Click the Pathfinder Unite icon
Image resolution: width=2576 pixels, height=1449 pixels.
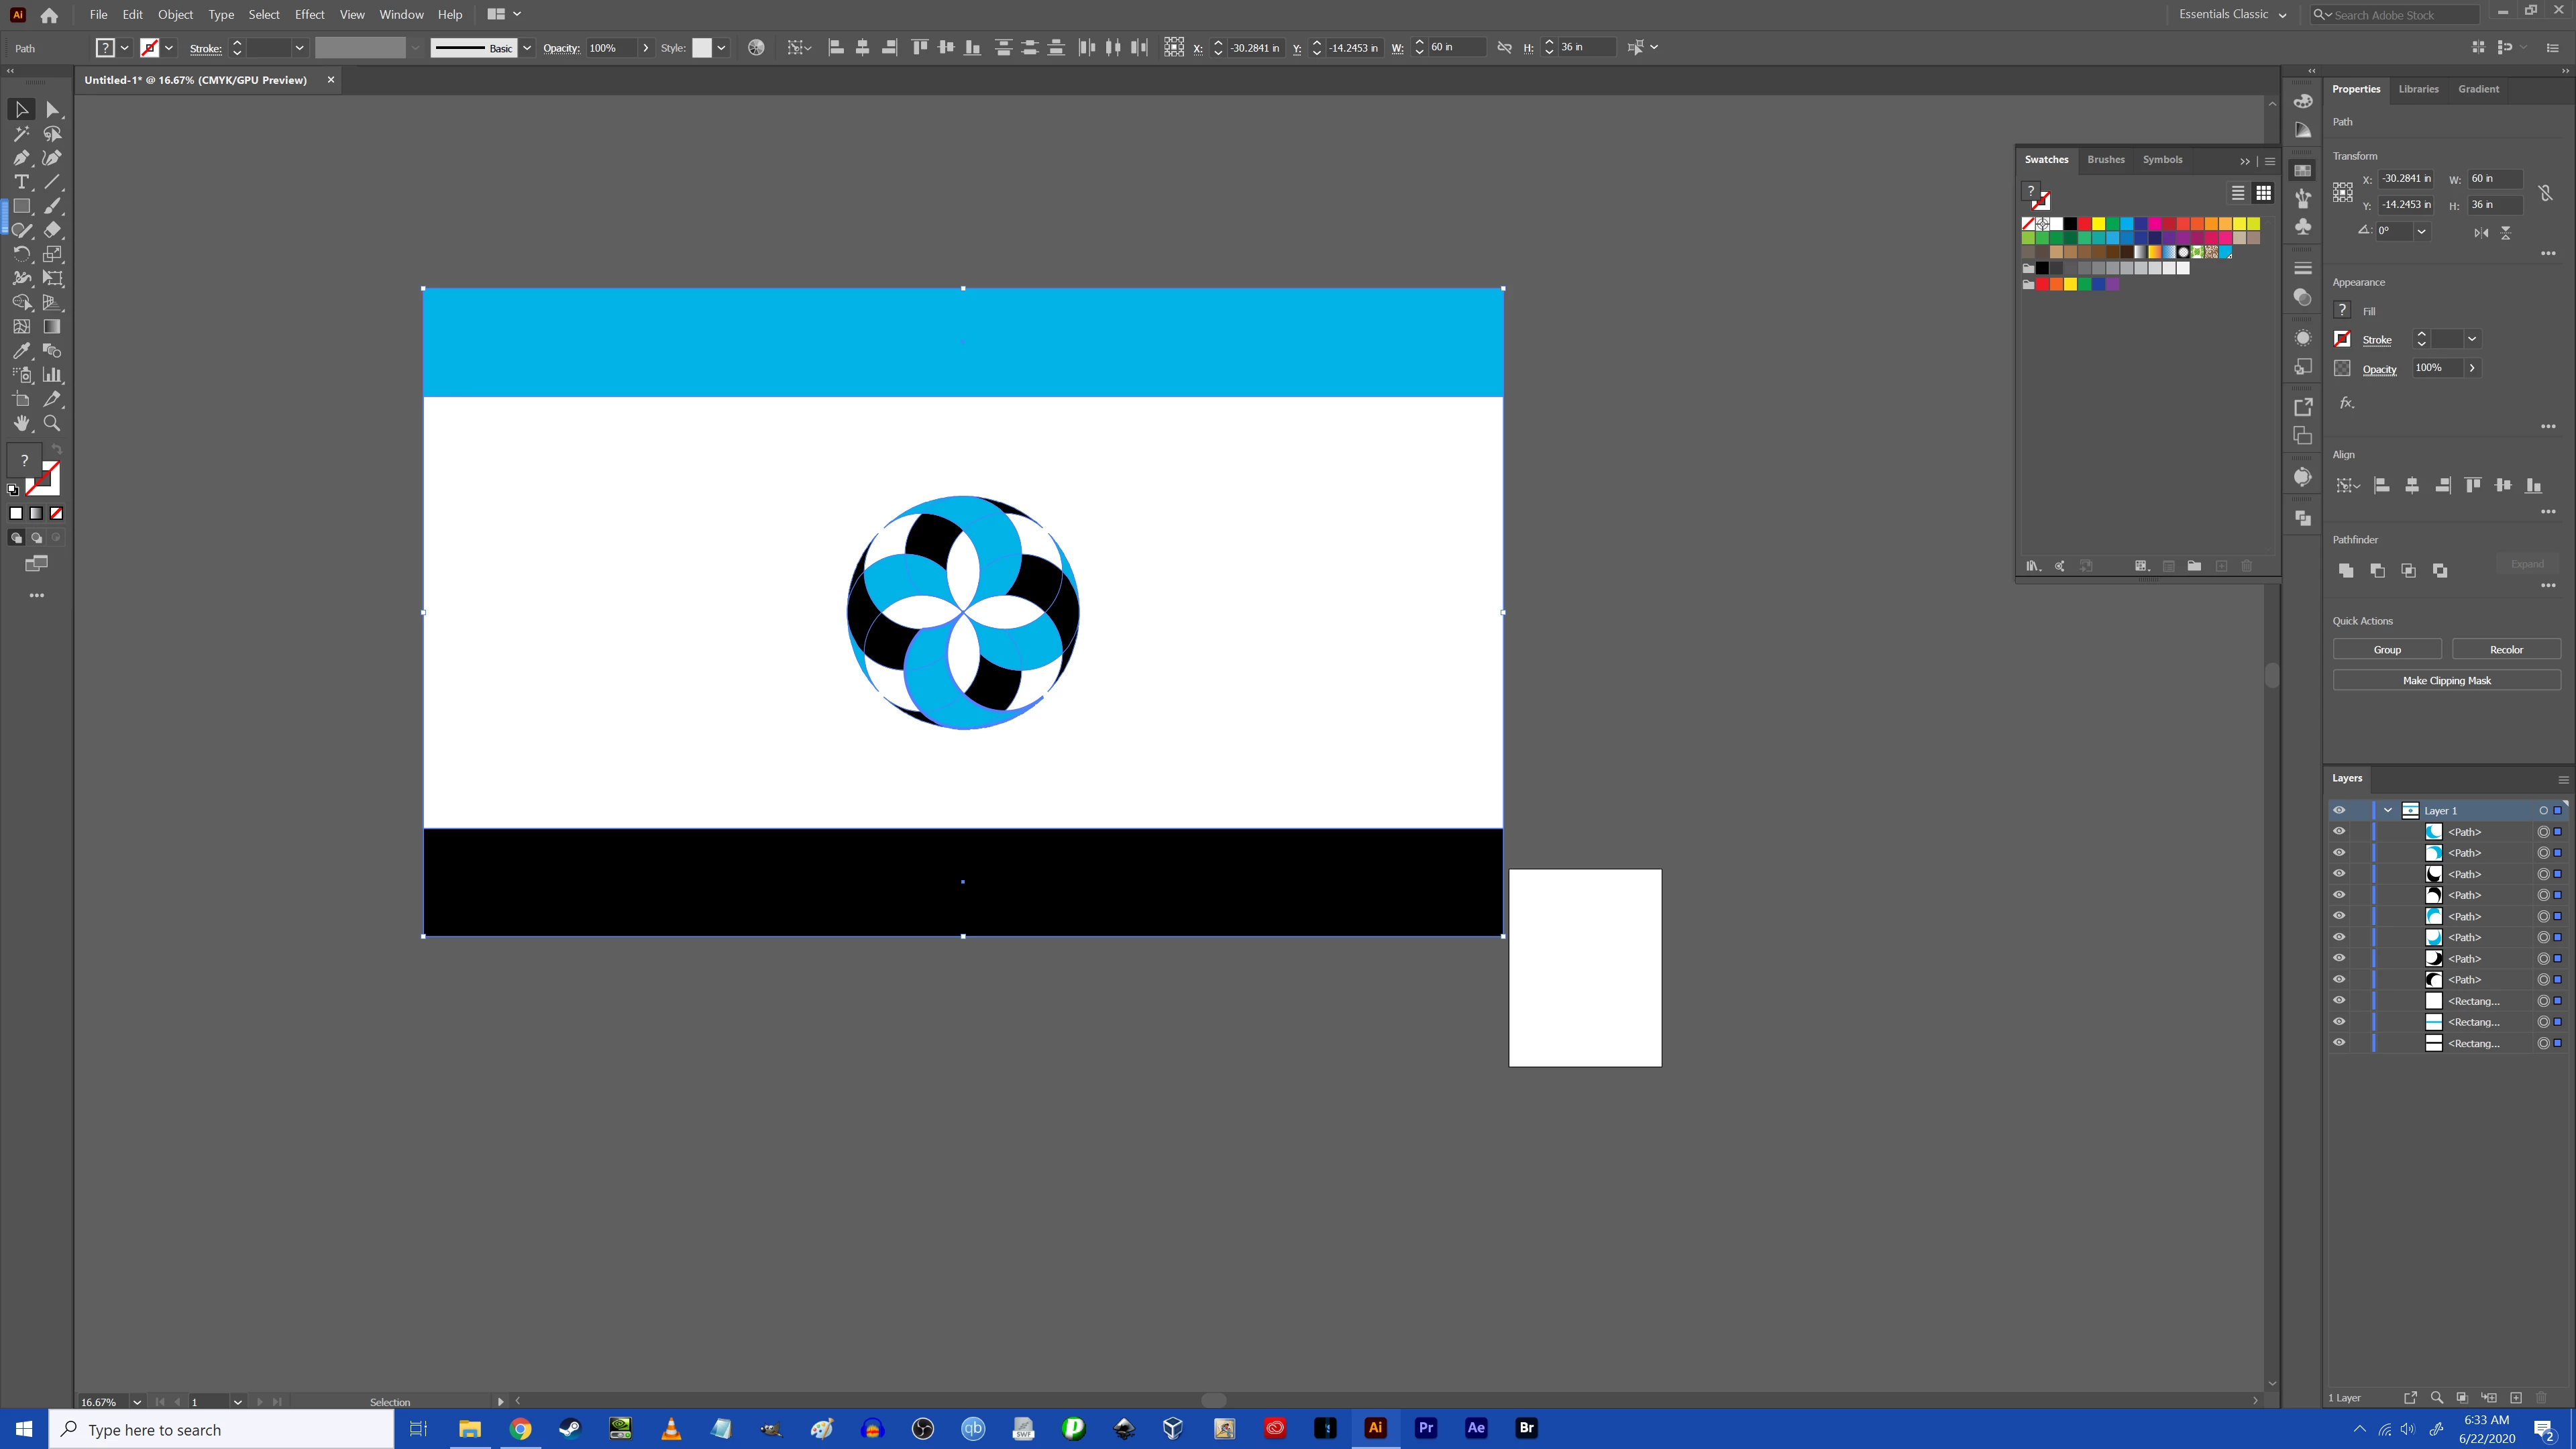[2346, 570]
